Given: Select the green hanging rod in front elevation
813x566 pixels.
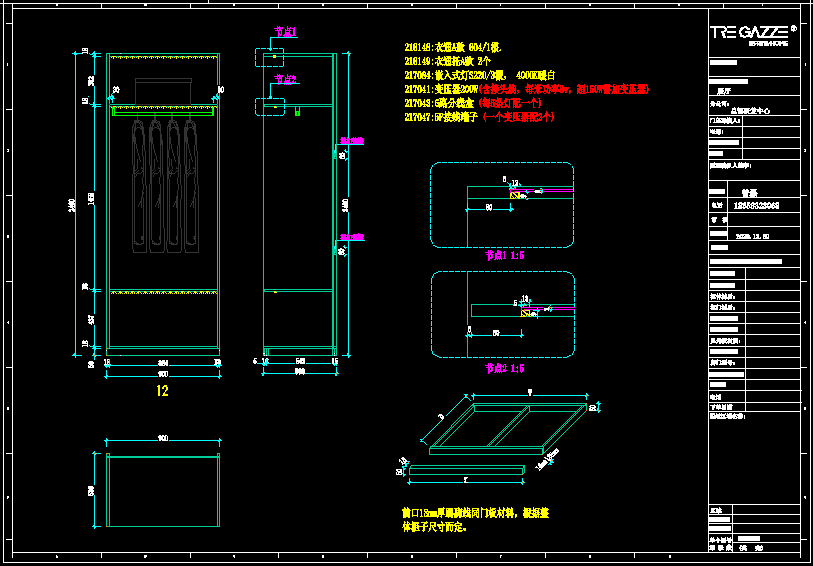Looking at the screenshot, I should click(x=163, y=111).
